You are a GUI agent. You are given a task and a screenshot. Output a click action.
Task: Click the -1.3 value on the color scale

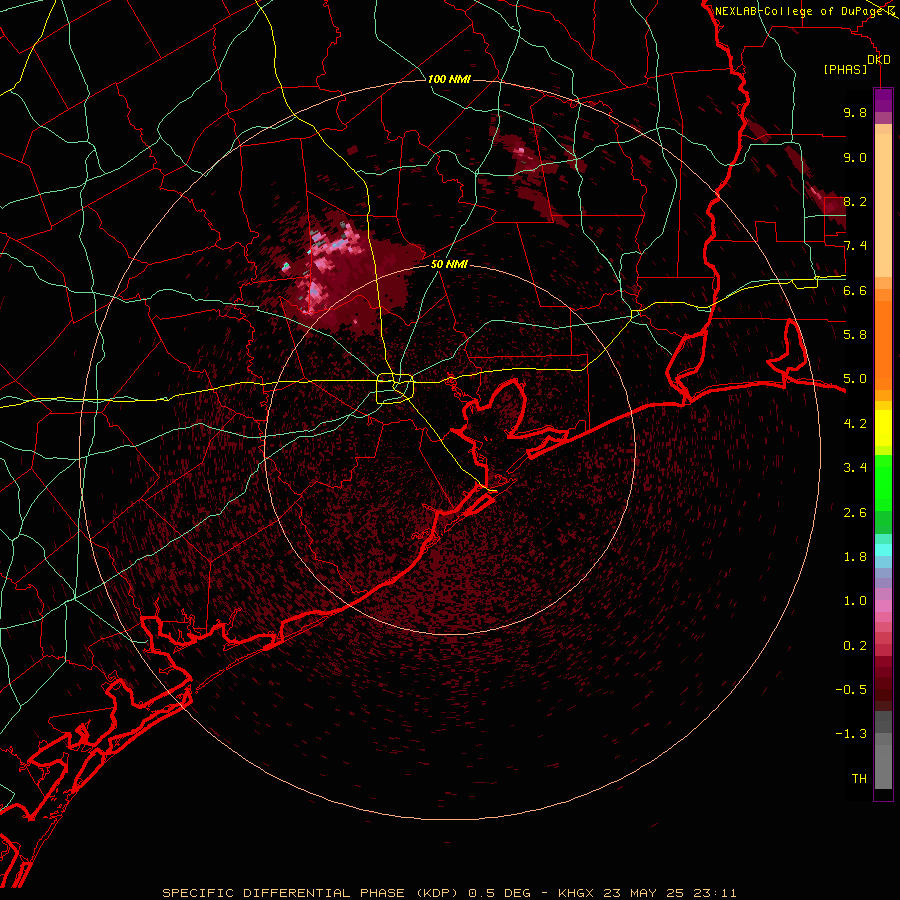[x=851, y=734]
